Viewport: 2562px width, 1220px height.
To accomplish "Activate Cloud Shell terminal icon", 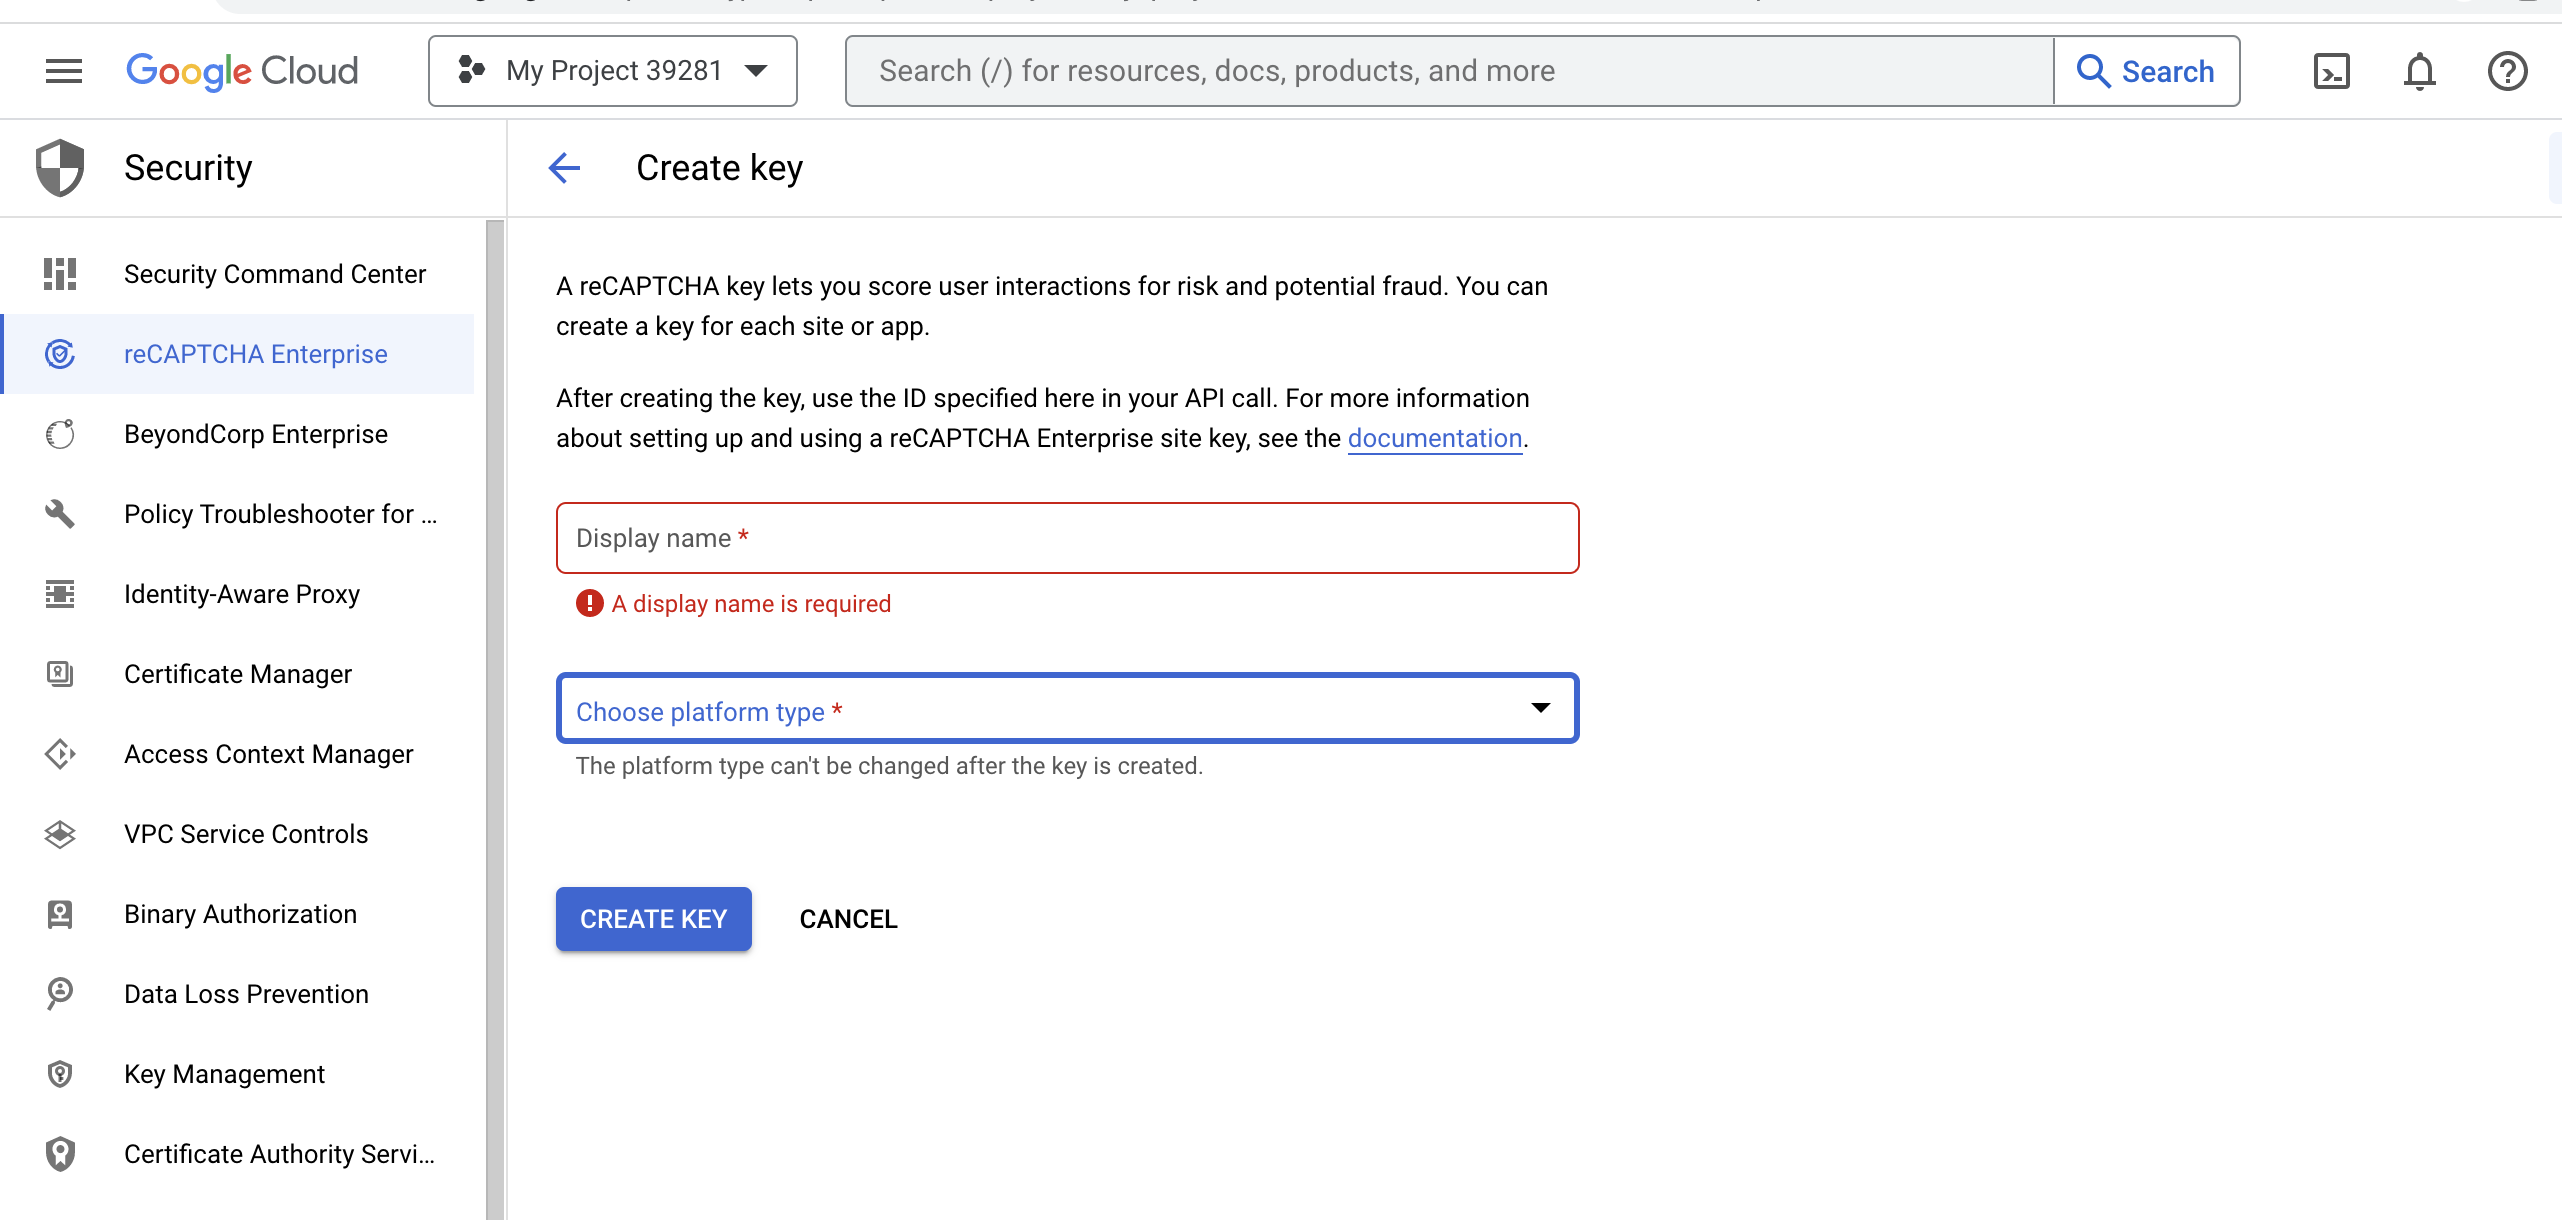I will pos(2331,71).
